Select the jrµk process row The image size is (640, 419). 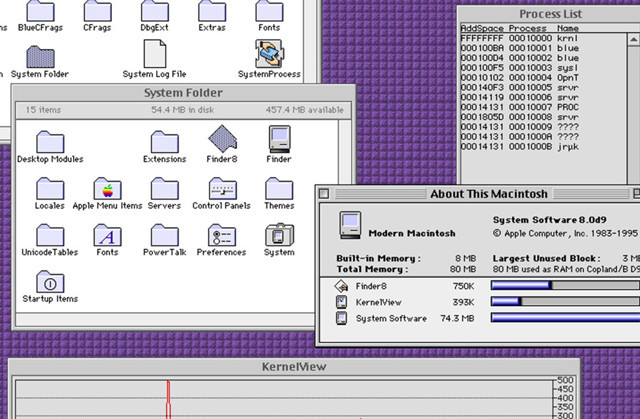tap(543, 147)
